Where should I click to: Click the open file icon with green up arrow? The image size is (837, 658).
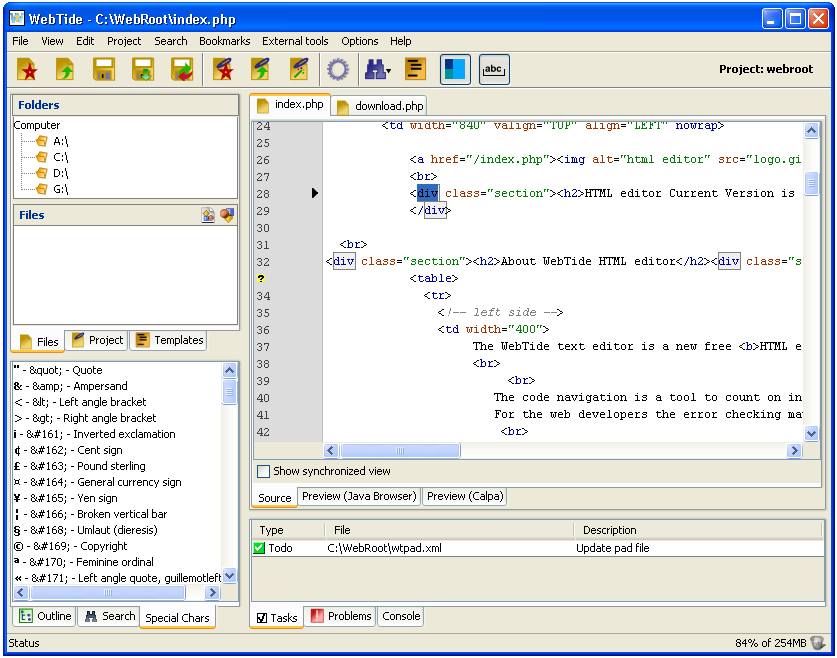coord(65,69)
